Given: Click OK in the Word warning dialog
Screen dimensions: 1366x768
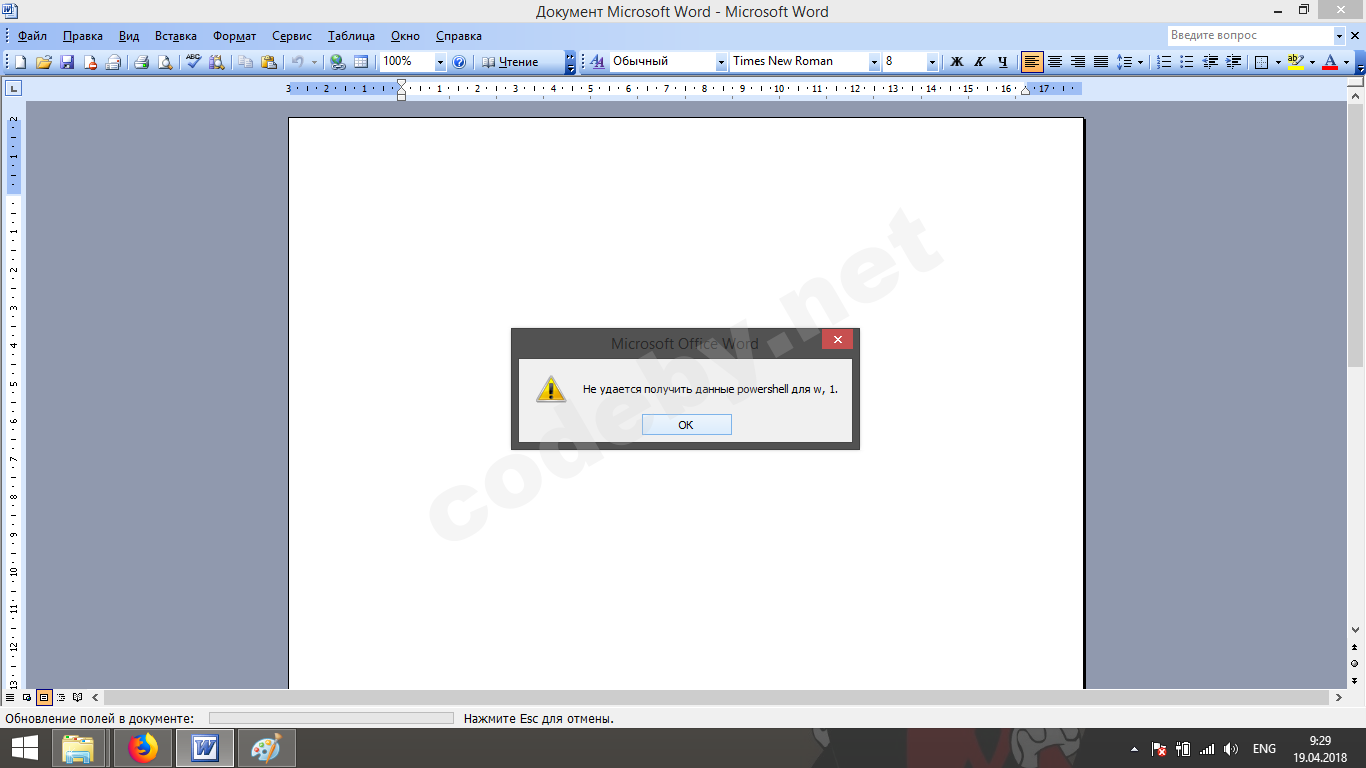Looking at the screenshot, I should pyautogui.click(x=686, y=425).
